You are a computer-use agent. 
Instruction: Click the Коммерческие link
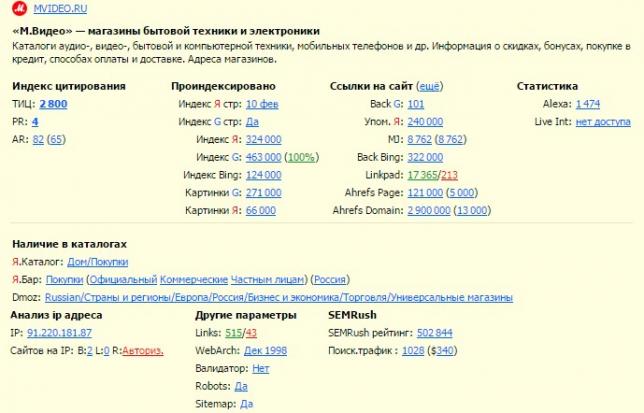tap(194, 280)
